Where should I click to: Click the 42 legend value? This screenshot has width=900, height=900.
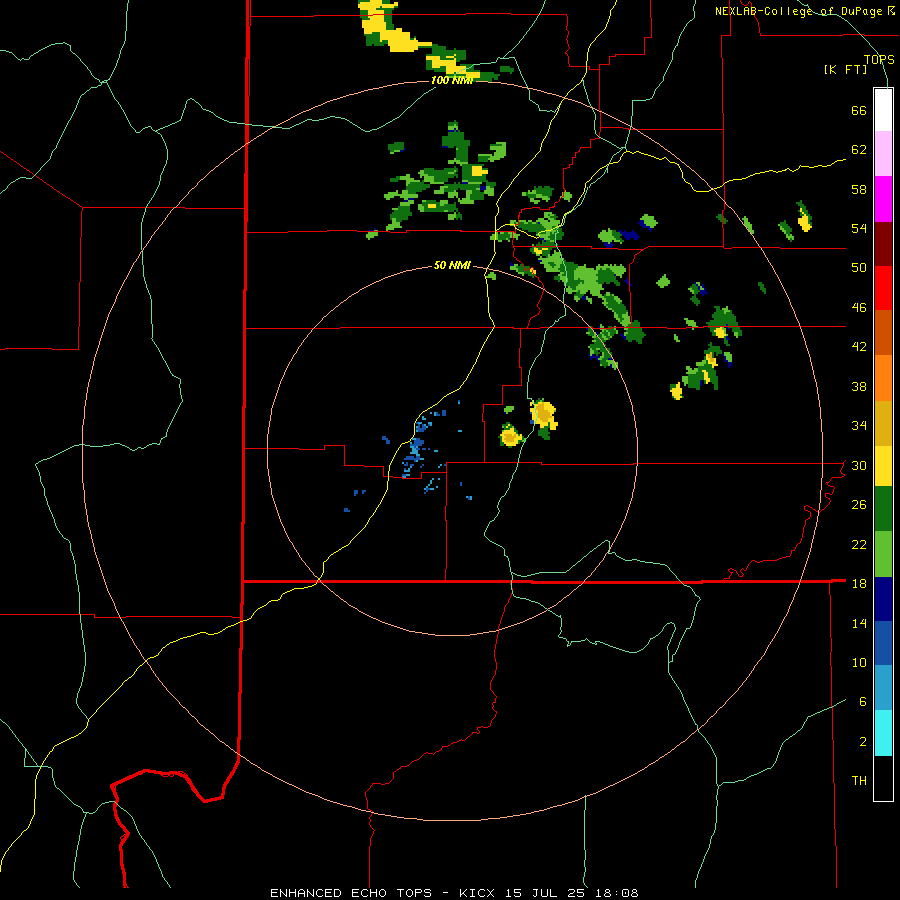tap(859, 346)
